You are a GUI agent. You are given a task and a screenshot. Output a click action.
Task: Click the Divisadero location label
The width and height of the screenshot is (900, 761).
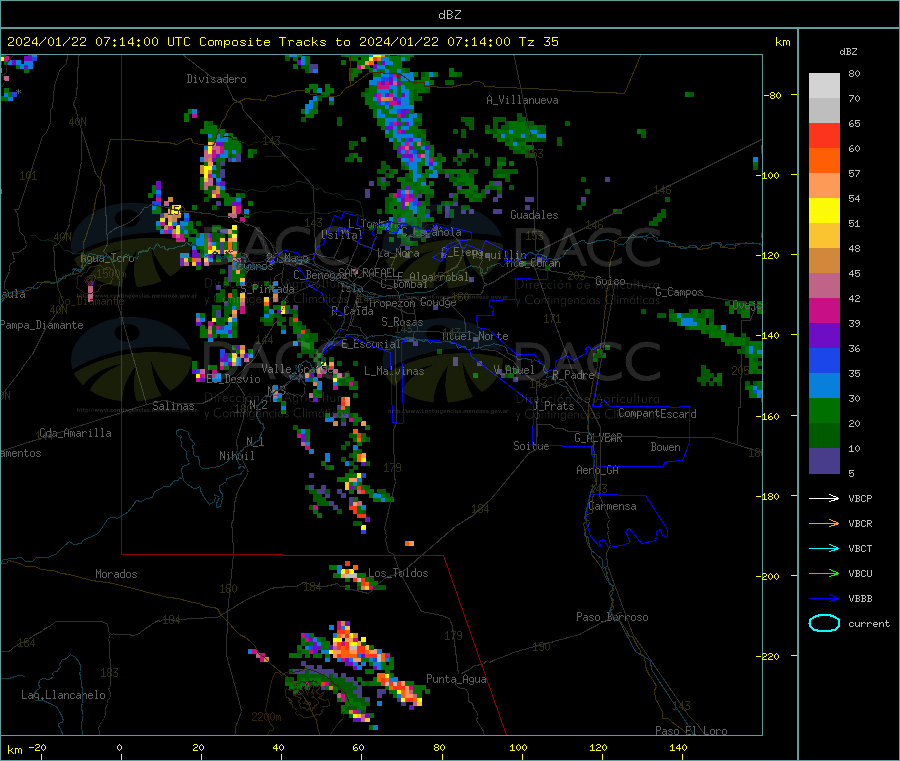216,79
